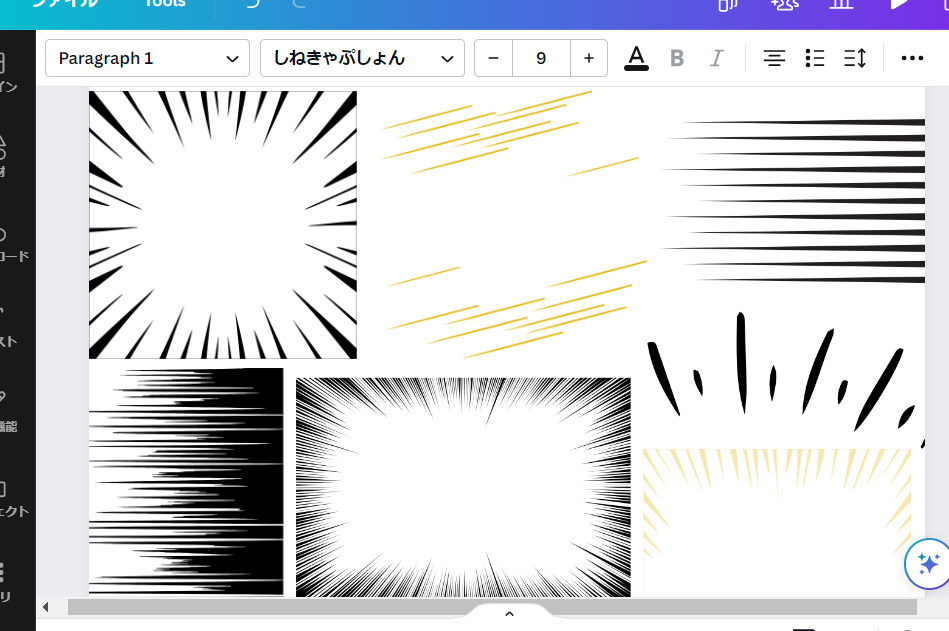Select the upper yellow diagonal speed lines
The image size is (949, 631).
[x=510, y=134]
